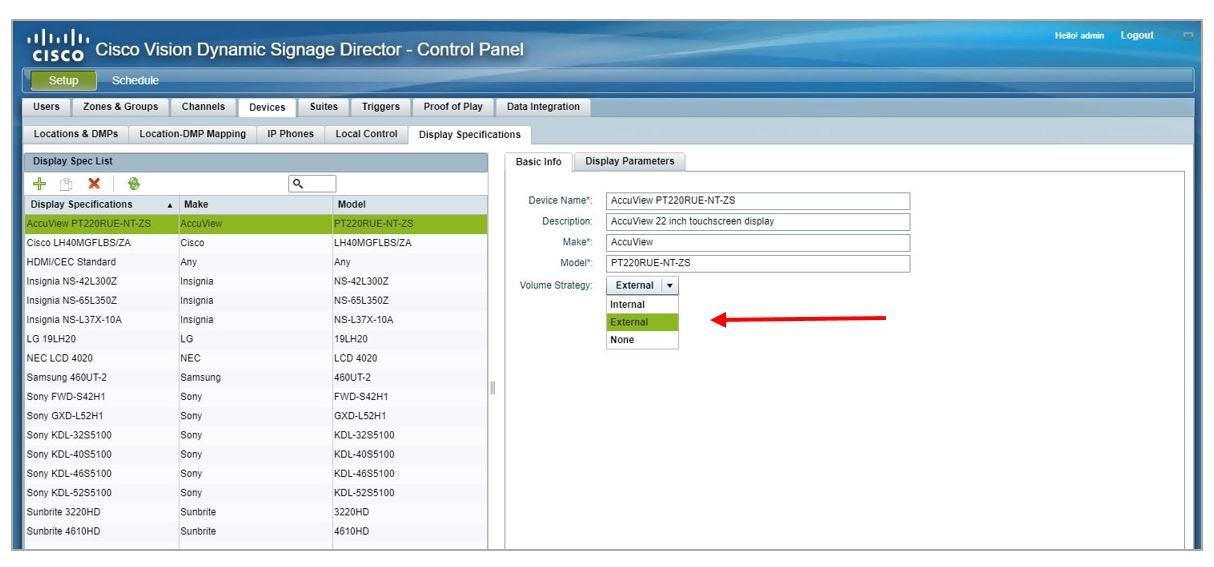Go to Local Control sub-tab
1214x567 pixels.
pyautogui.click(x=366, y=134)
